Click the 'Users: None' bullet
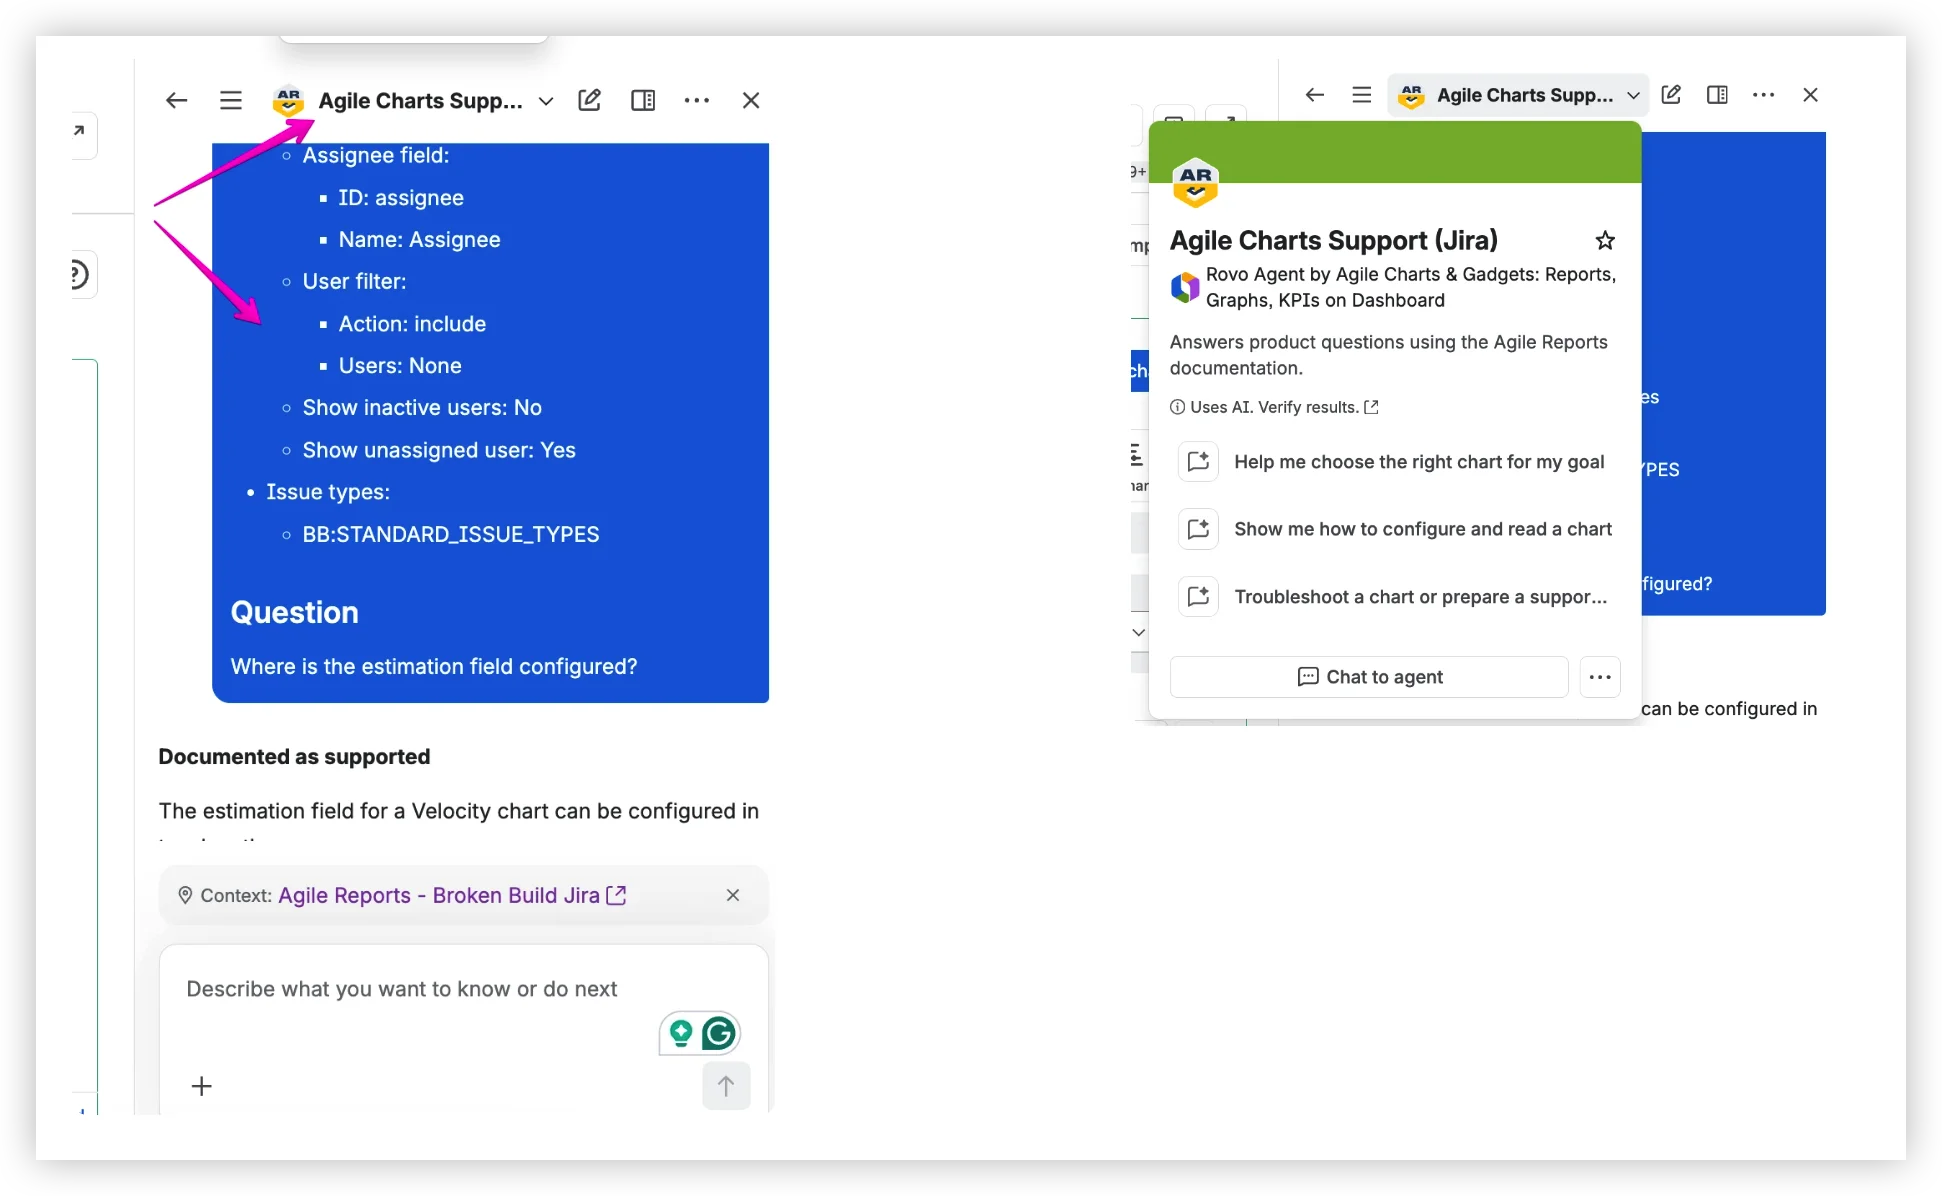This screenshot has width=1942, height=1196. [400, 366]
